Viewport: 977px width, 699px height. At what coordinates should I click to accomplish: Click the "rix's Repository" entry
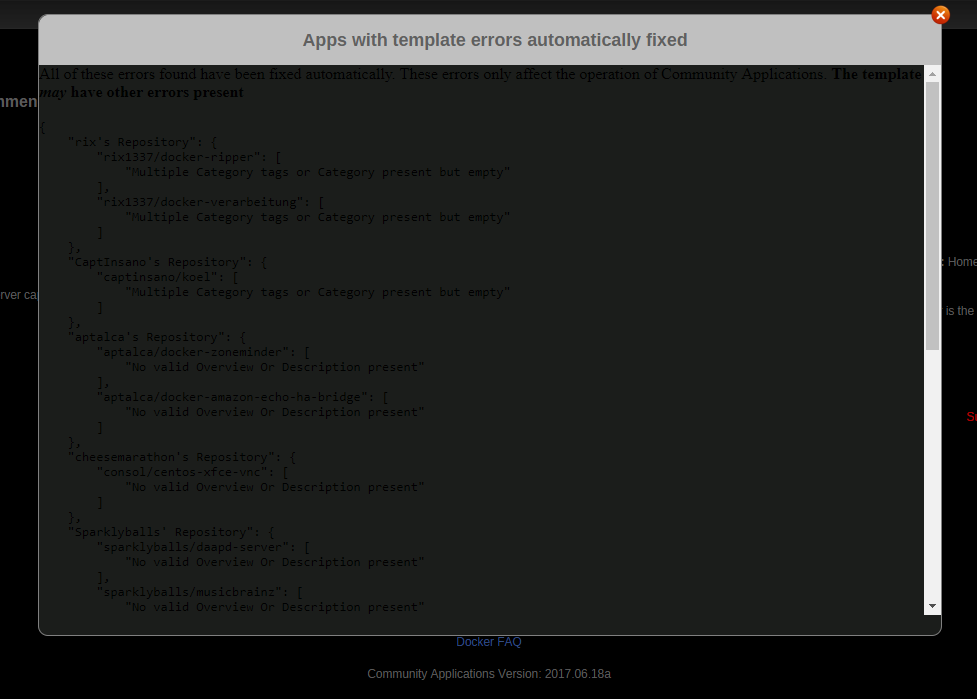(142, 142)
